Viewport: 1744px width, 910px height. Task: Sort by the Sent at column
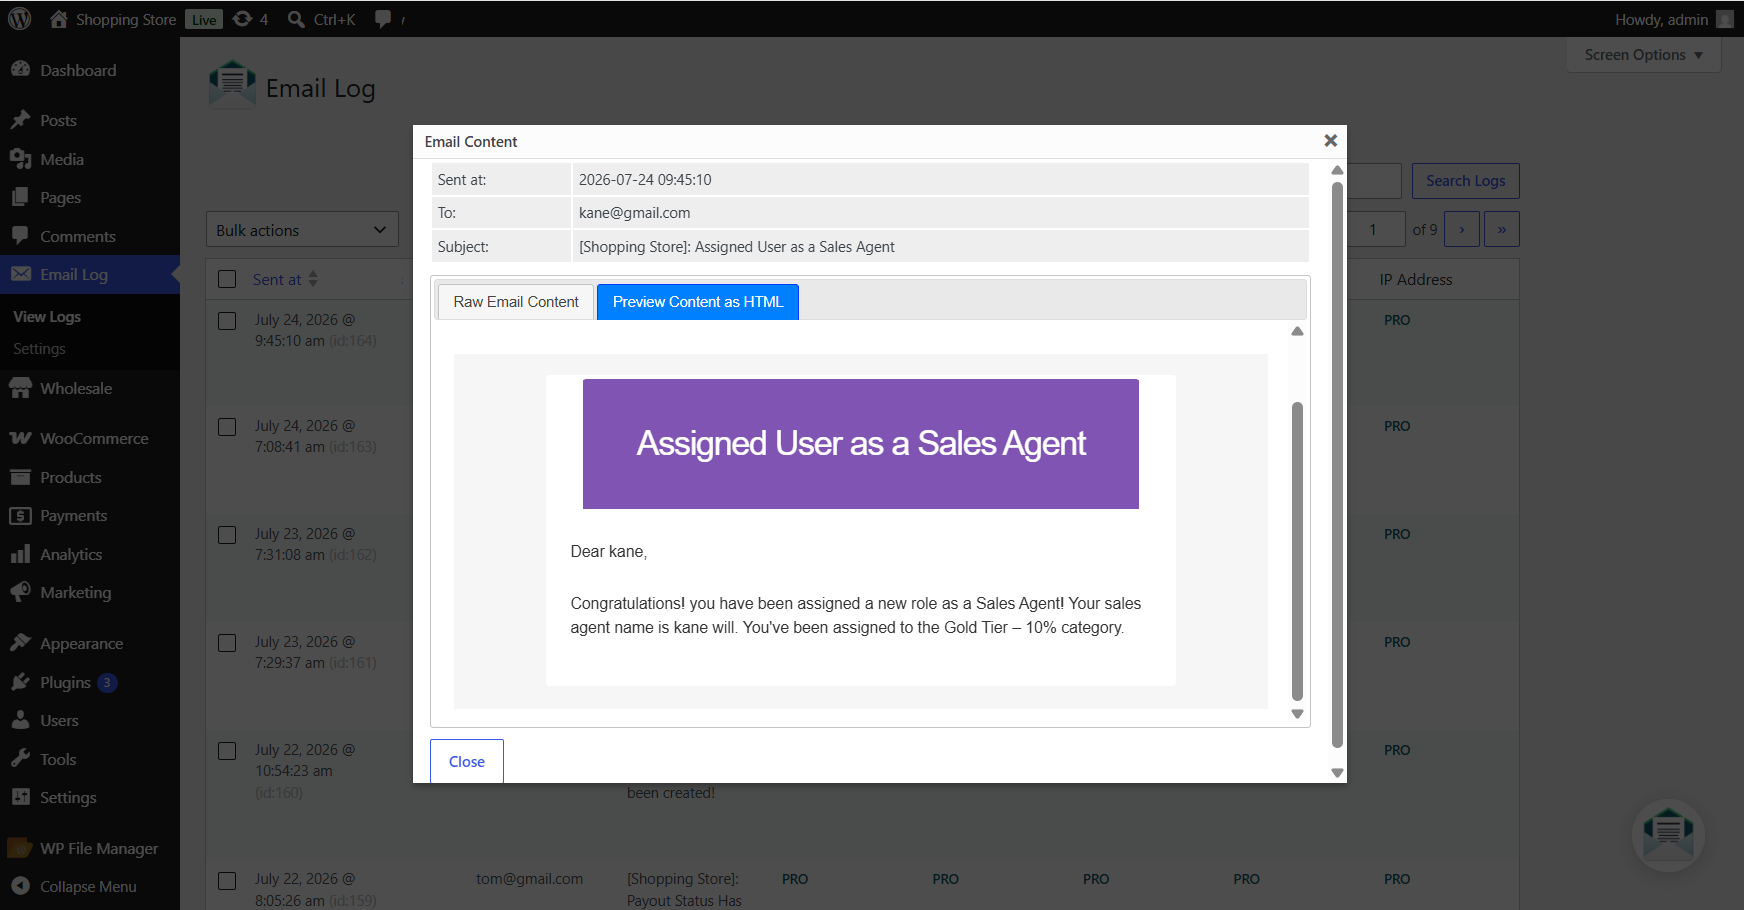285,279
